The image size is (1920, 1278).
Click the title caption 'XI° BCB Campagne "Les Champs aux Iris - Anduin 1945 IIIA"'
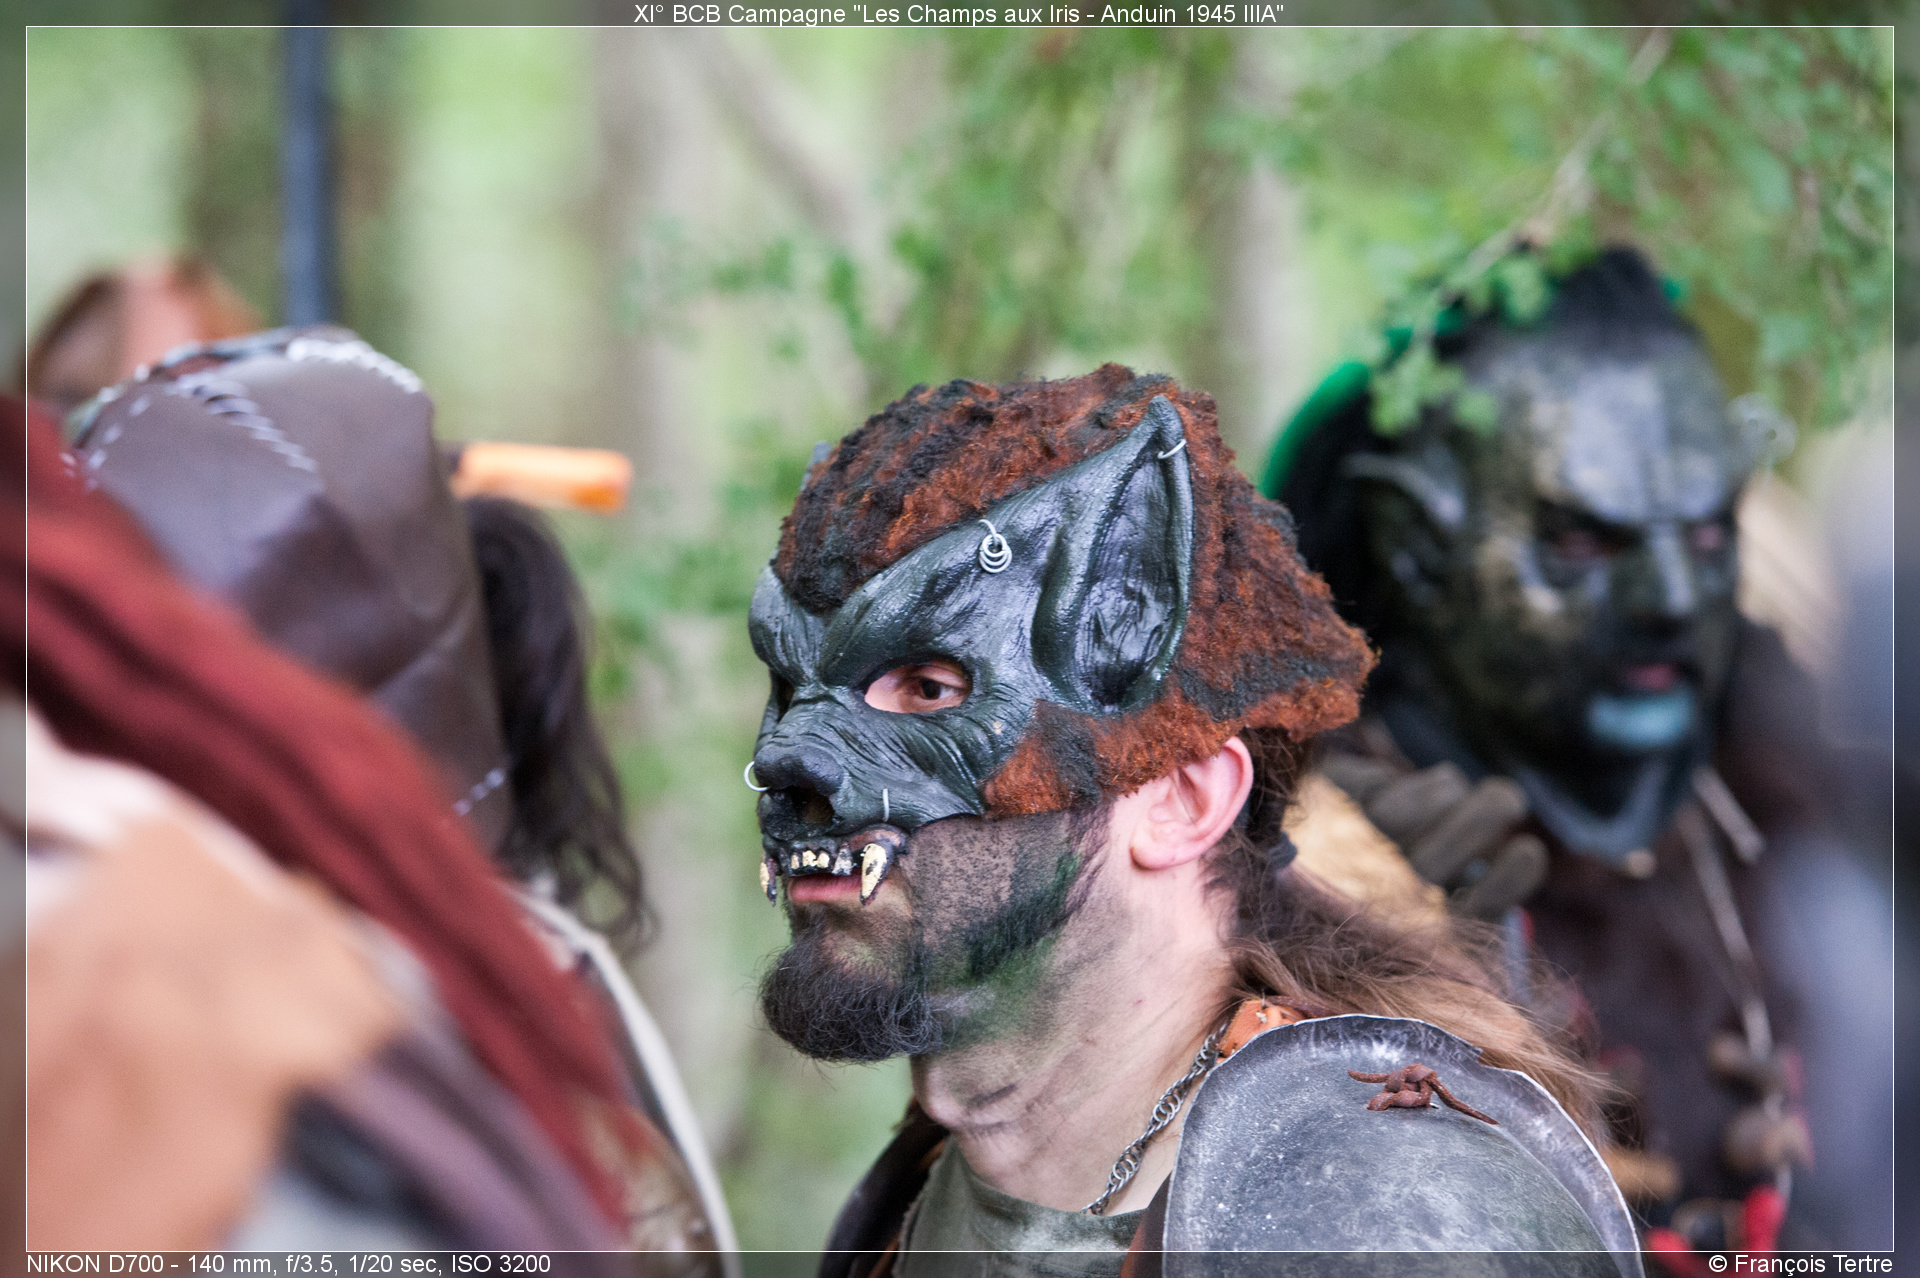click(x=959, y=13)
